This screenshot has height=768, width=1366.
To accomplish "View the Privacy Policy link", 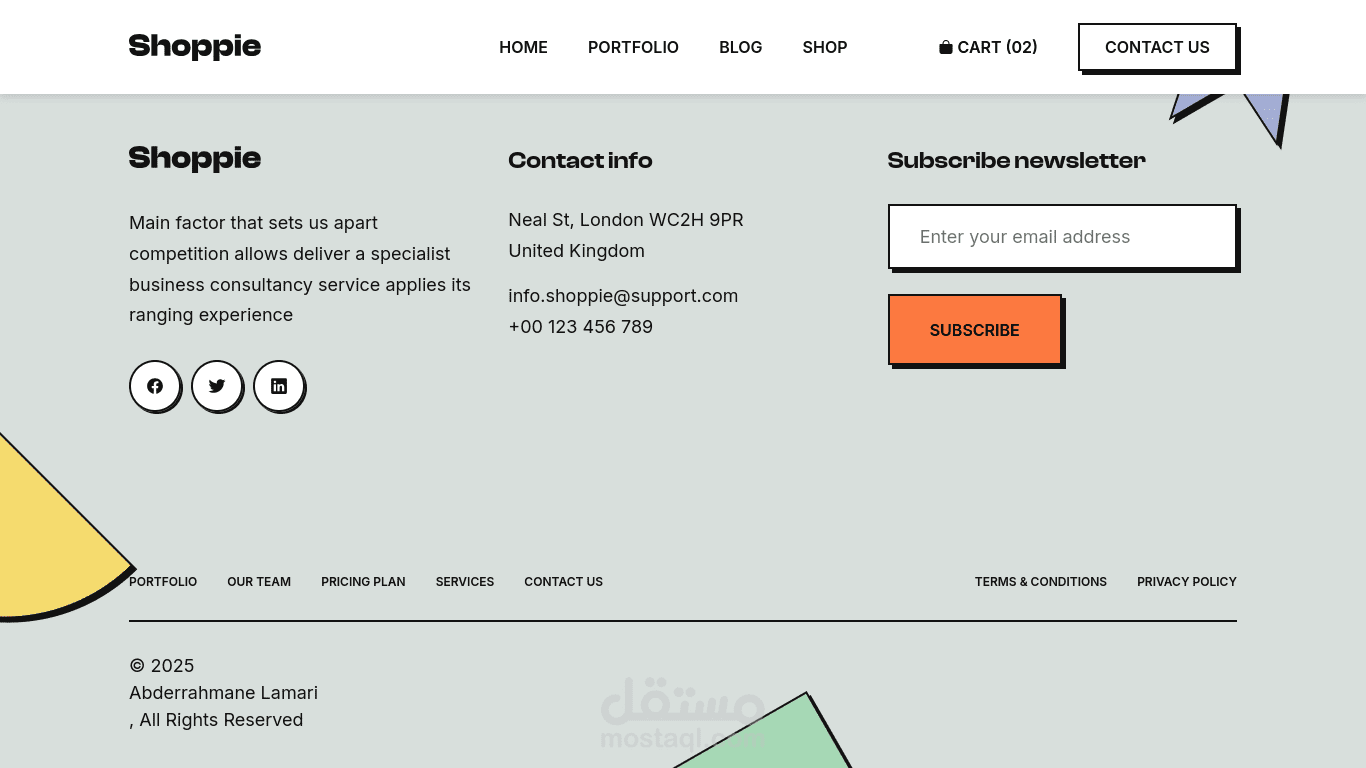I will click(x=1186, y=582).
